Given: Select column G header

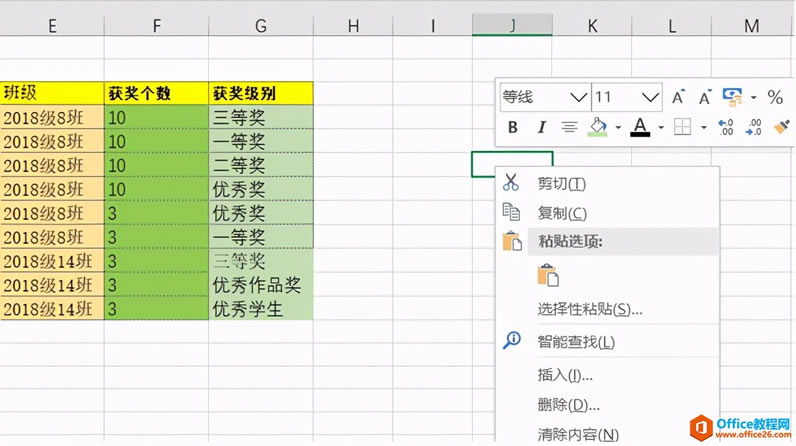Looking at the screenshot, I should 261,25.
